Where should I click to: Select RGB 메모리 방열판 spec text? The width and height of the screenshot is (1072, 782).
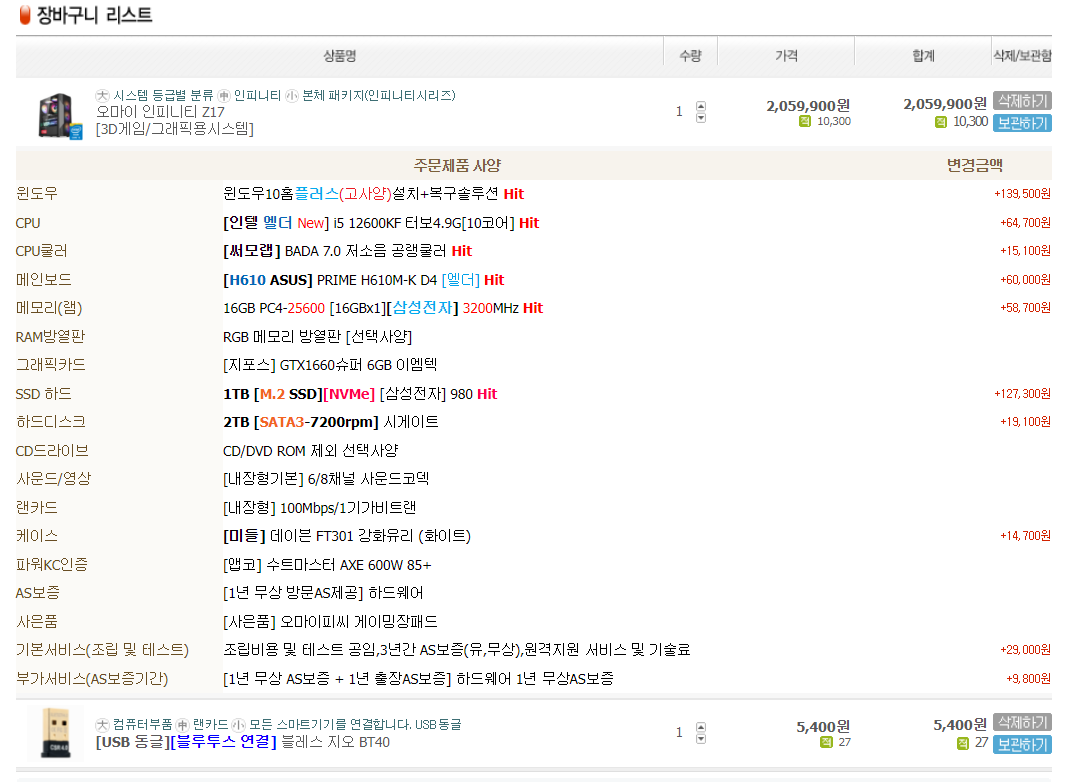[317, 336]
